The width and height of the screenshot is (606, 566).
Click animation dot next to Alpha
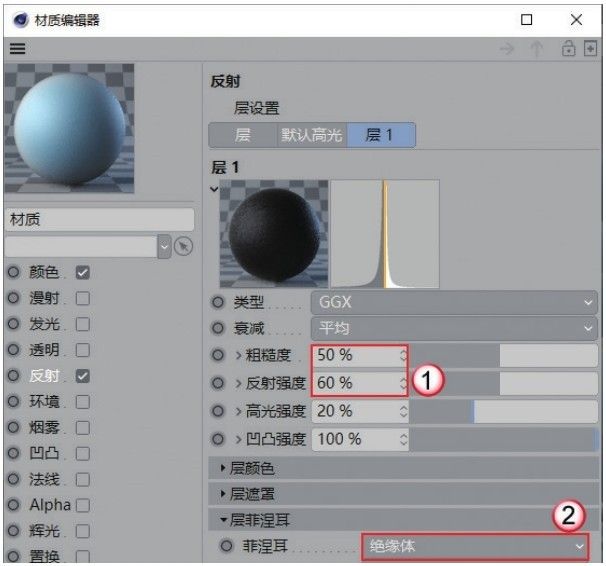[14, 505]
